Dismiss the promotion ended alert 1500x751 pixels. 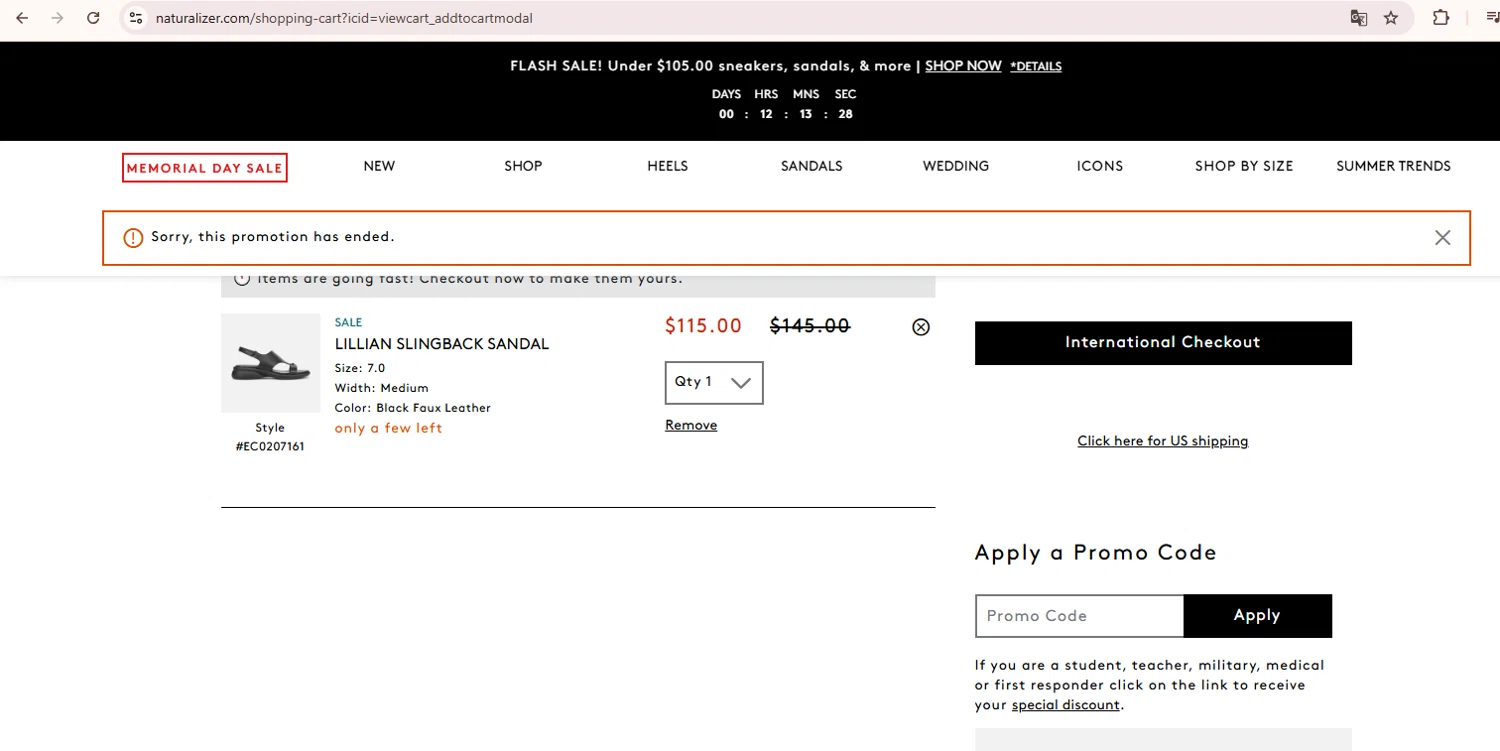[1442, 237]
